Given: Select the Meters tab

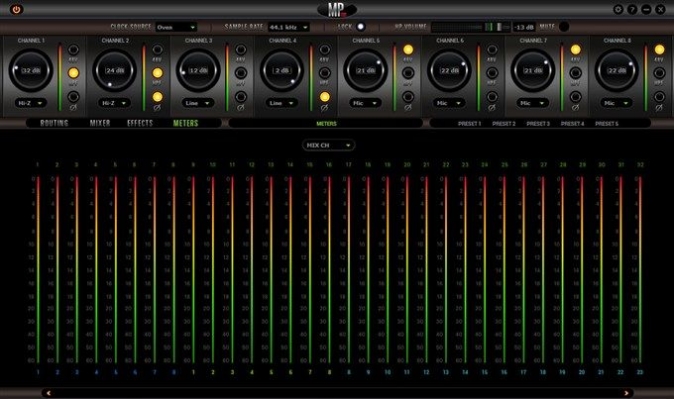Looking at the screenshot, I should [x=186, y=123].
